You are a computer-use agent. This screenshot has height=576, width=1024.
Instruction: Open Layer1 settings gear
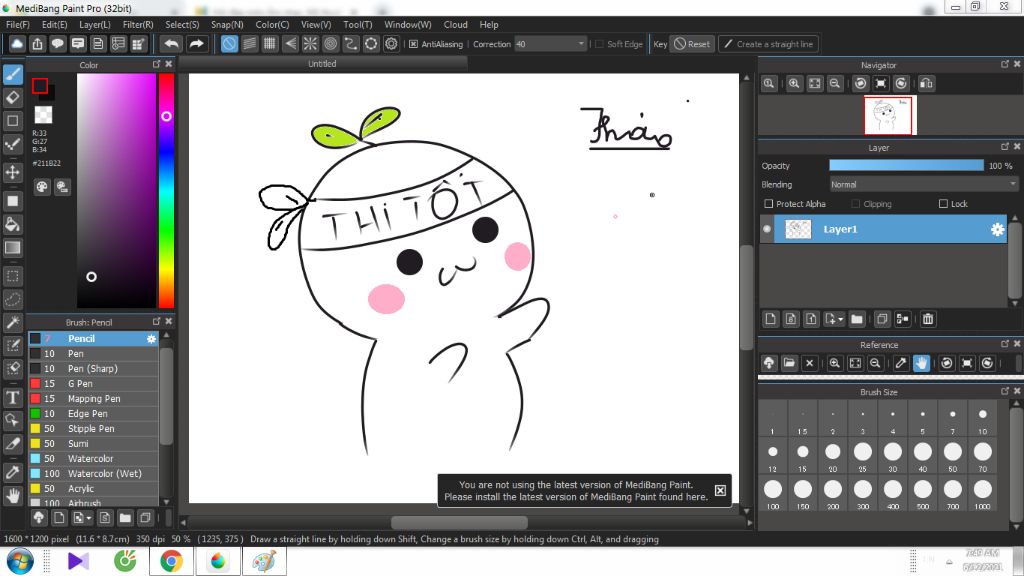[997, 229]
